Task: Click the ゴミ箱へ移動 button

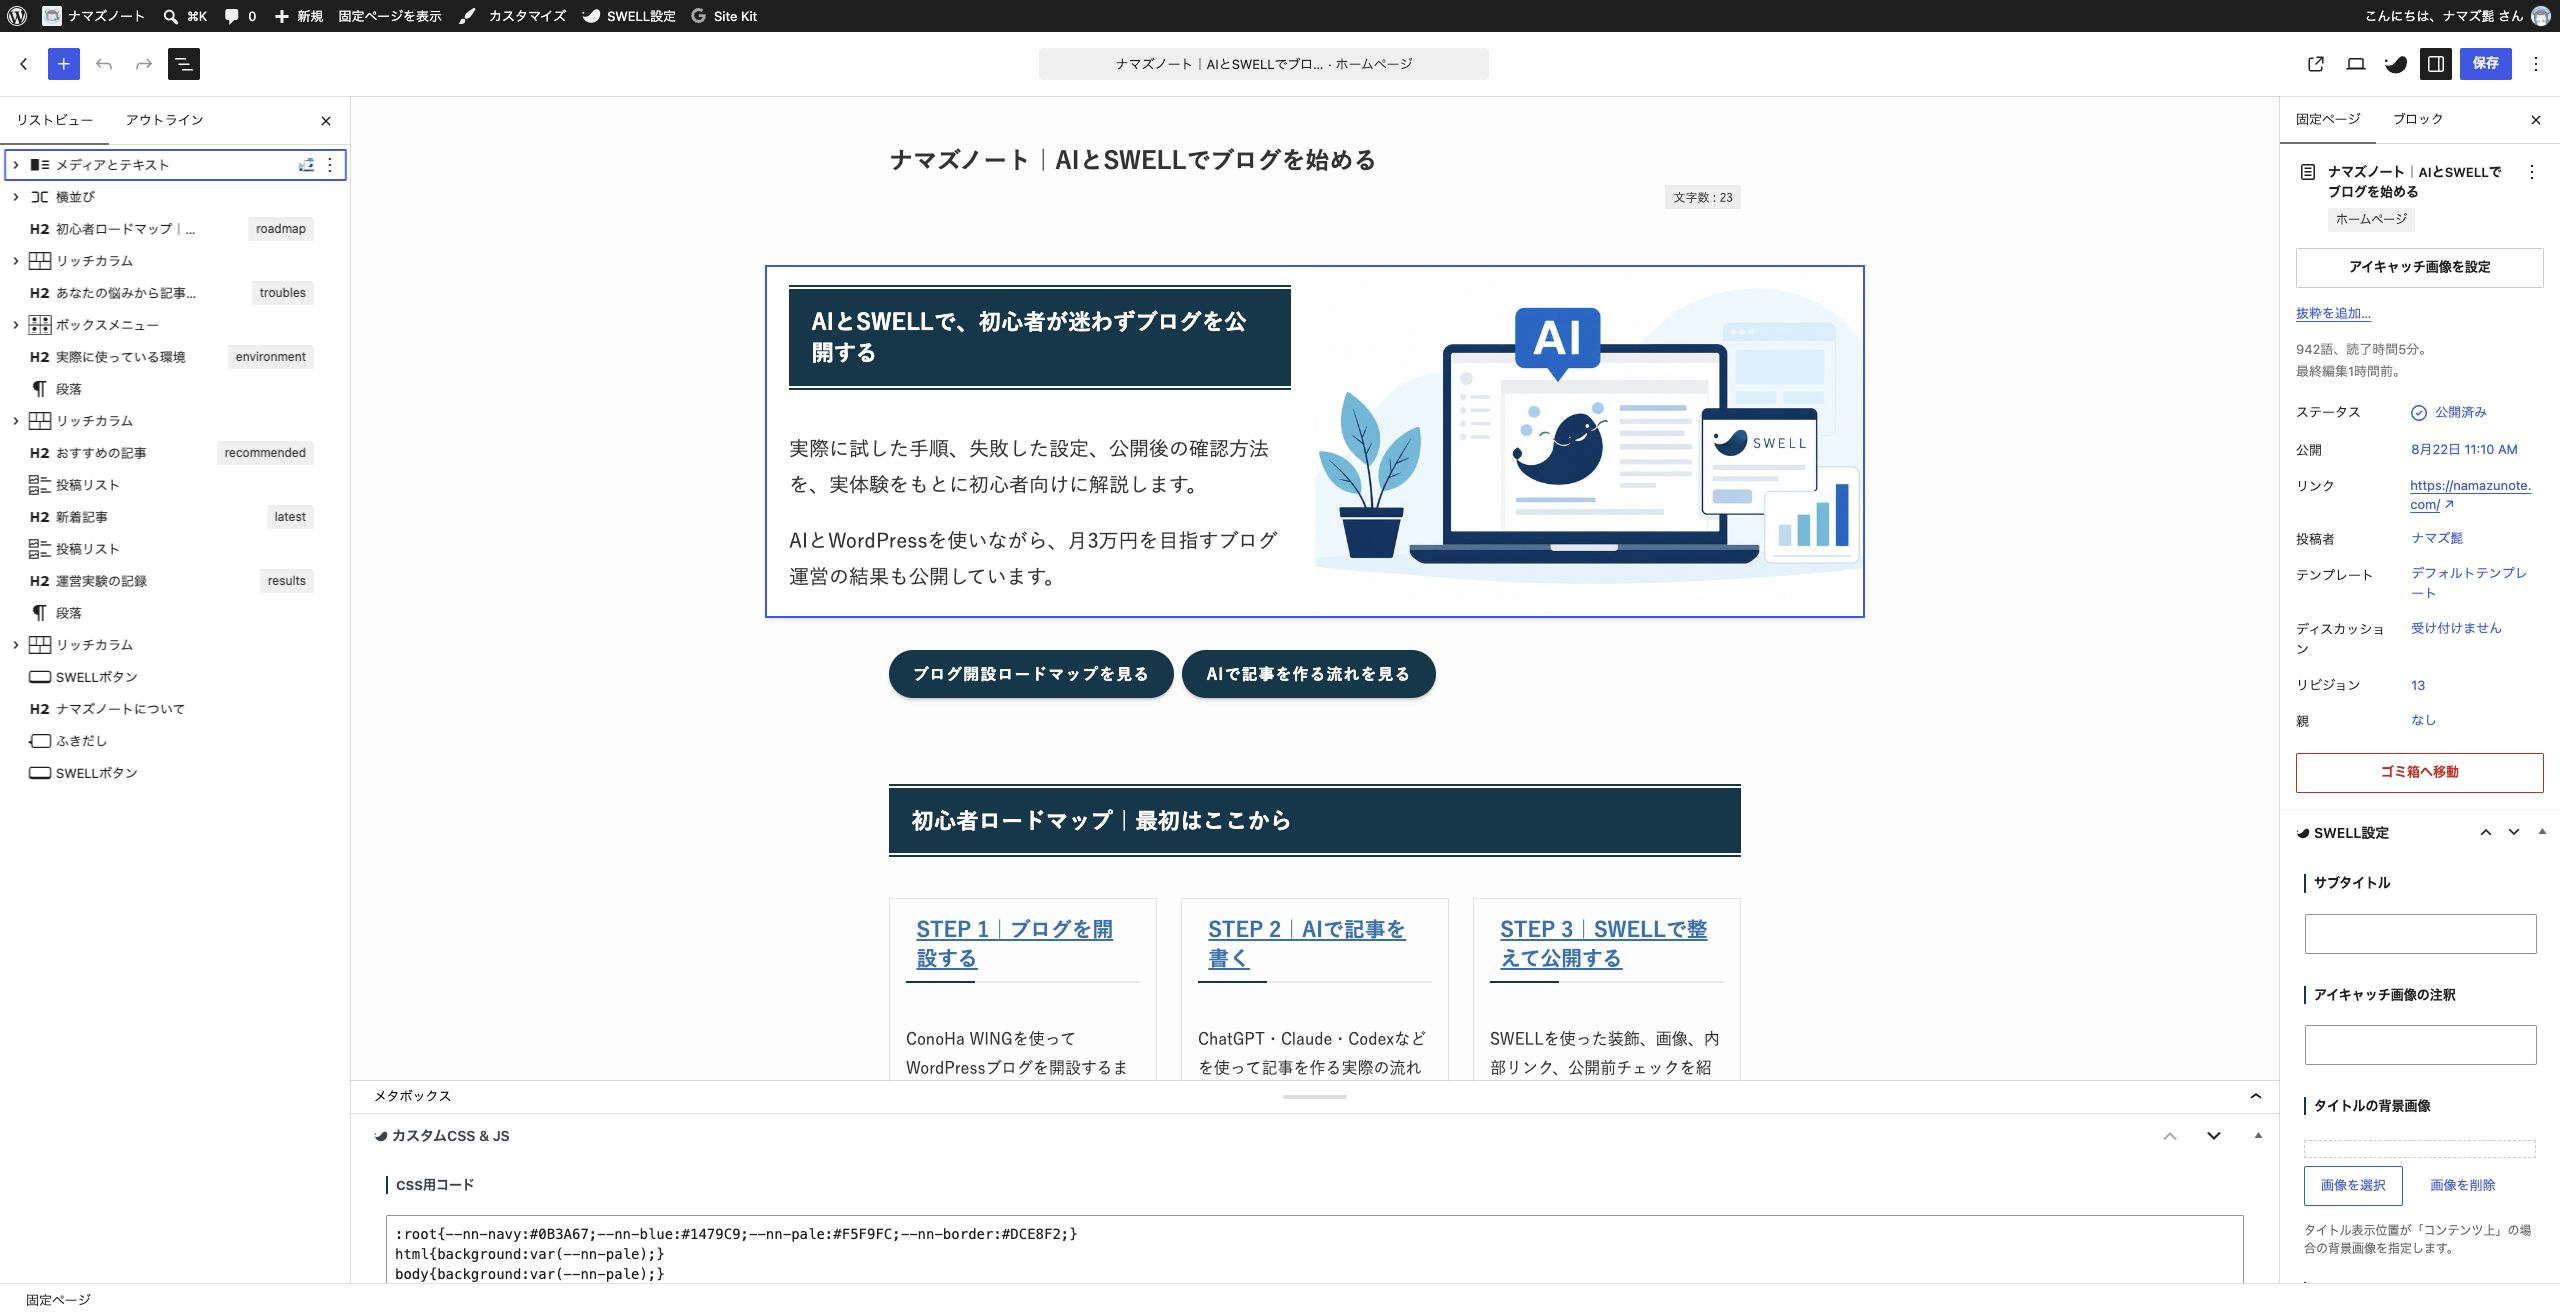Action: coord(2420,772)
